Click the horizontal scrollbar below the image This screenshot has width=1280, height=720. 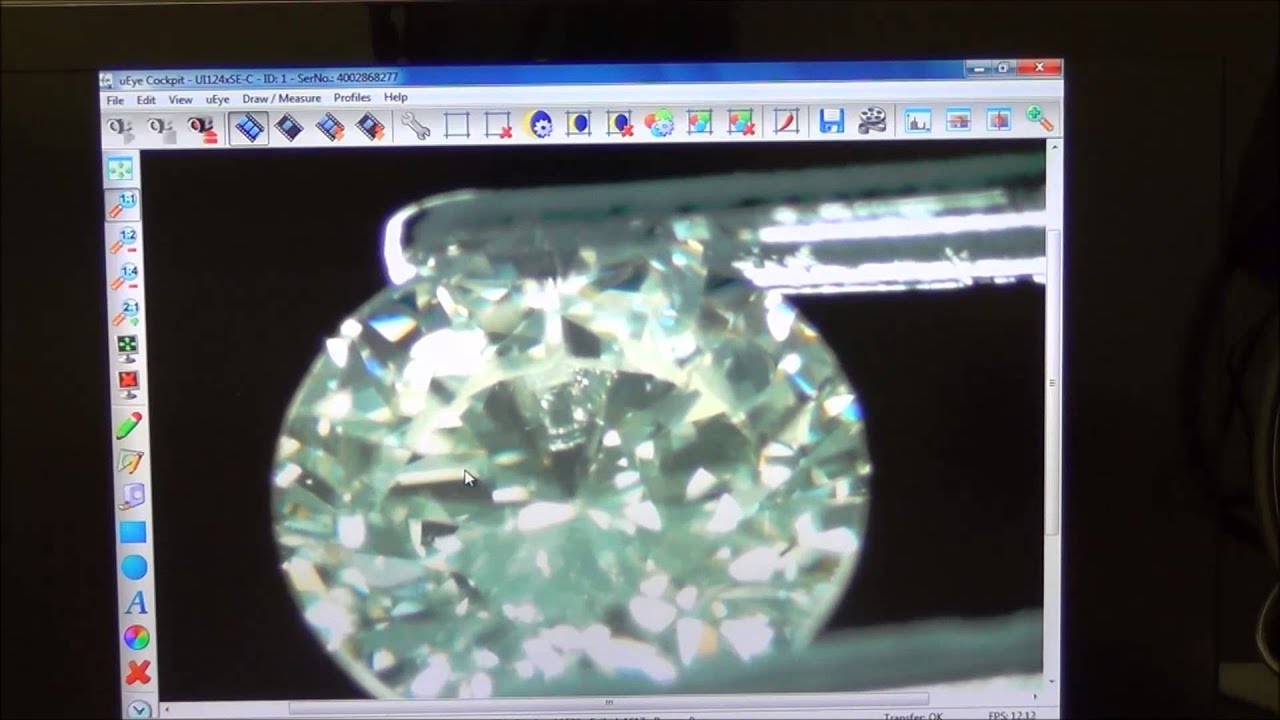pyautogui.click(x=609, y=702)
